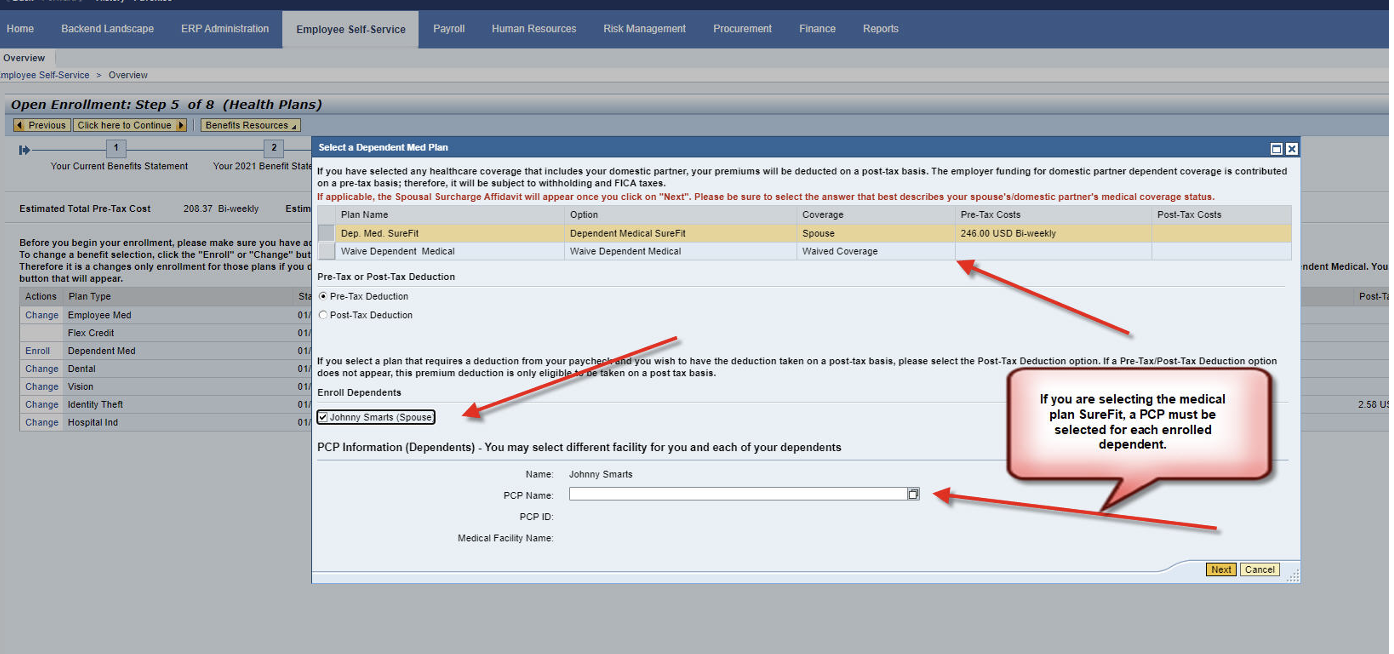This screenshot has height=654, width=1394.
Task: Close the Select a Dependent Med Plan dialog
Action: (x=1291, y=149)
